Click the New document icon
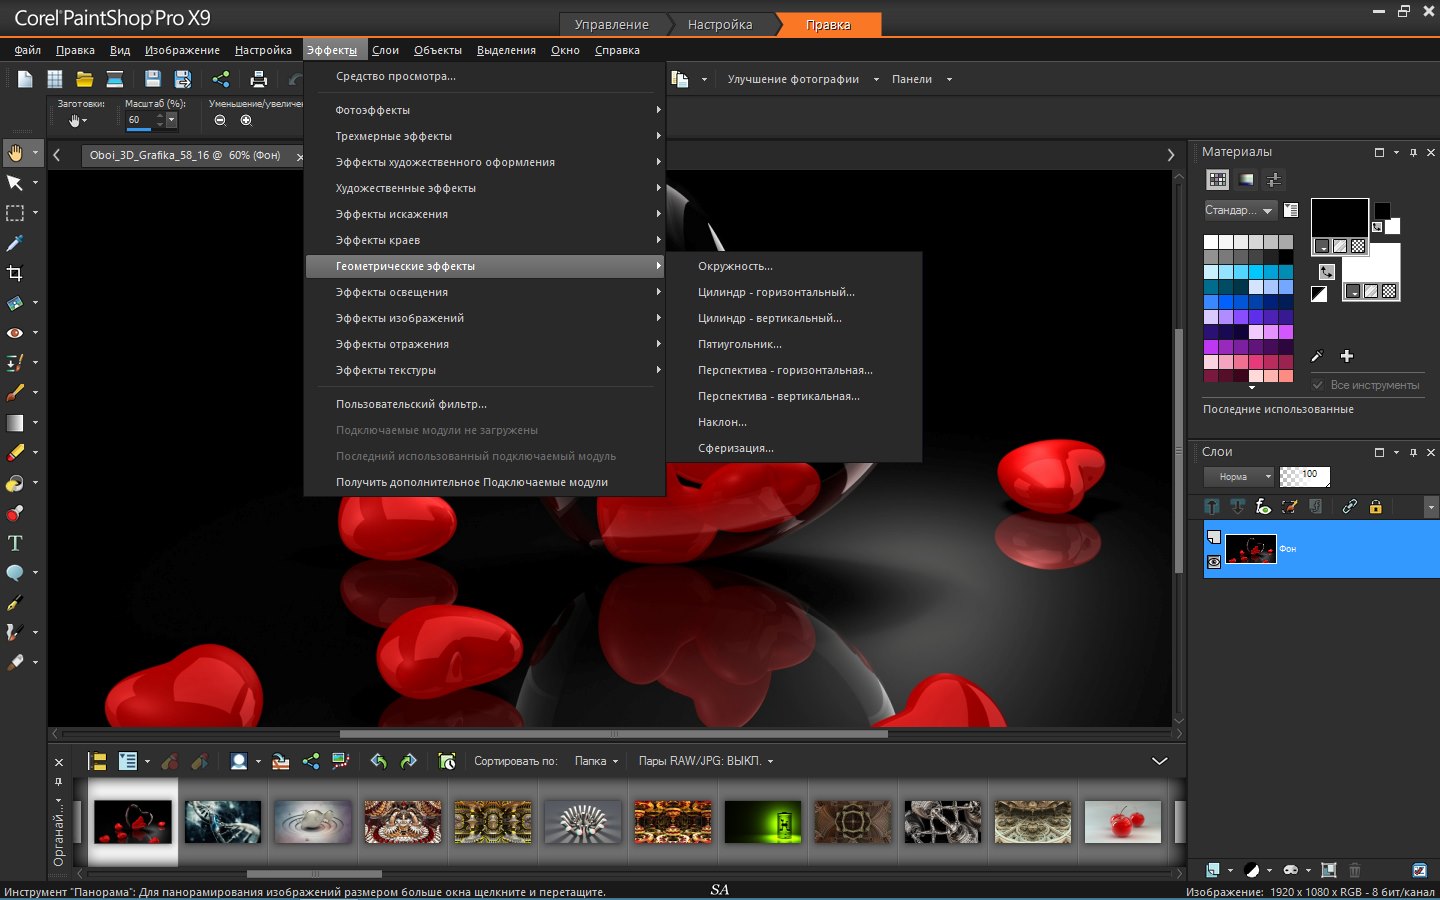 click(x=25, y=79)
